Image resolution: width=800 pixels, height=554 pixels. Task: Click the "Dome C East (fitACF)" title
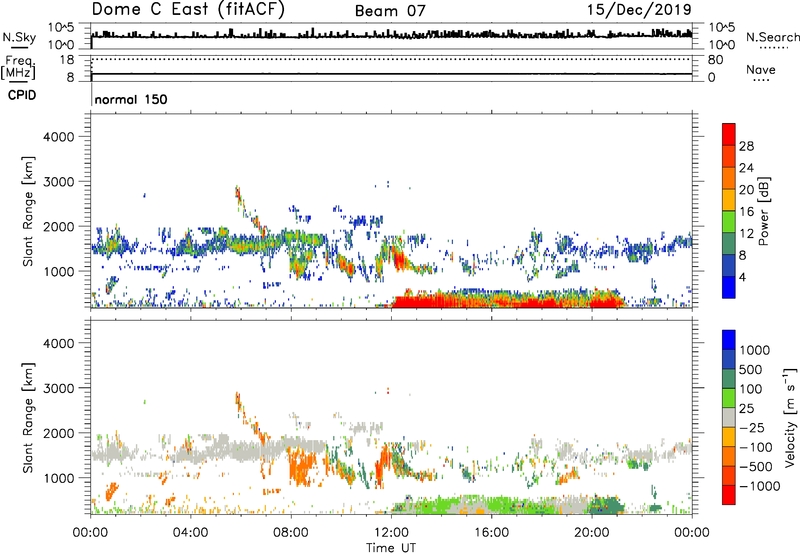pyautogui.click(x=188, y=9)
